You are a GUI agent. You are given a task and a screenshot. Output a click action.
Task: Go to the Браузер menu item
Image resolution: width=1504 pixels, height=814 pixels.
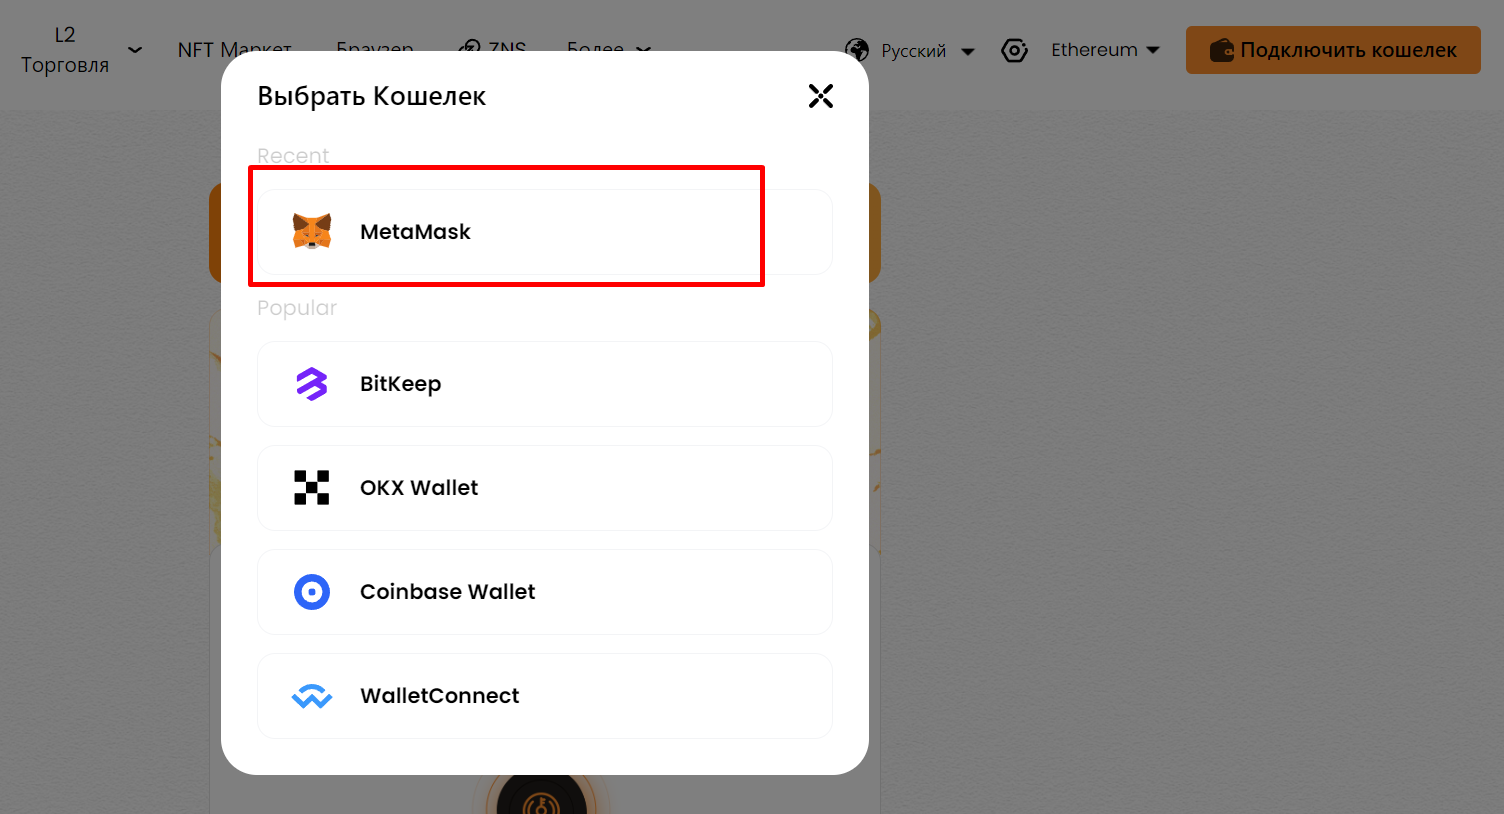[x=375, y=47]
